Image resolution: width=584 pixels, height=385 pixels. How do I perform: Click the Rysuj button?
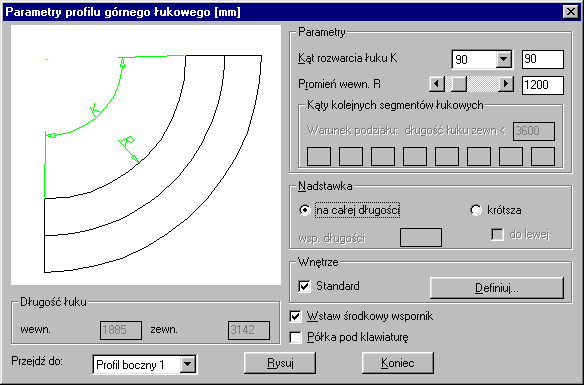pos(280,363)
